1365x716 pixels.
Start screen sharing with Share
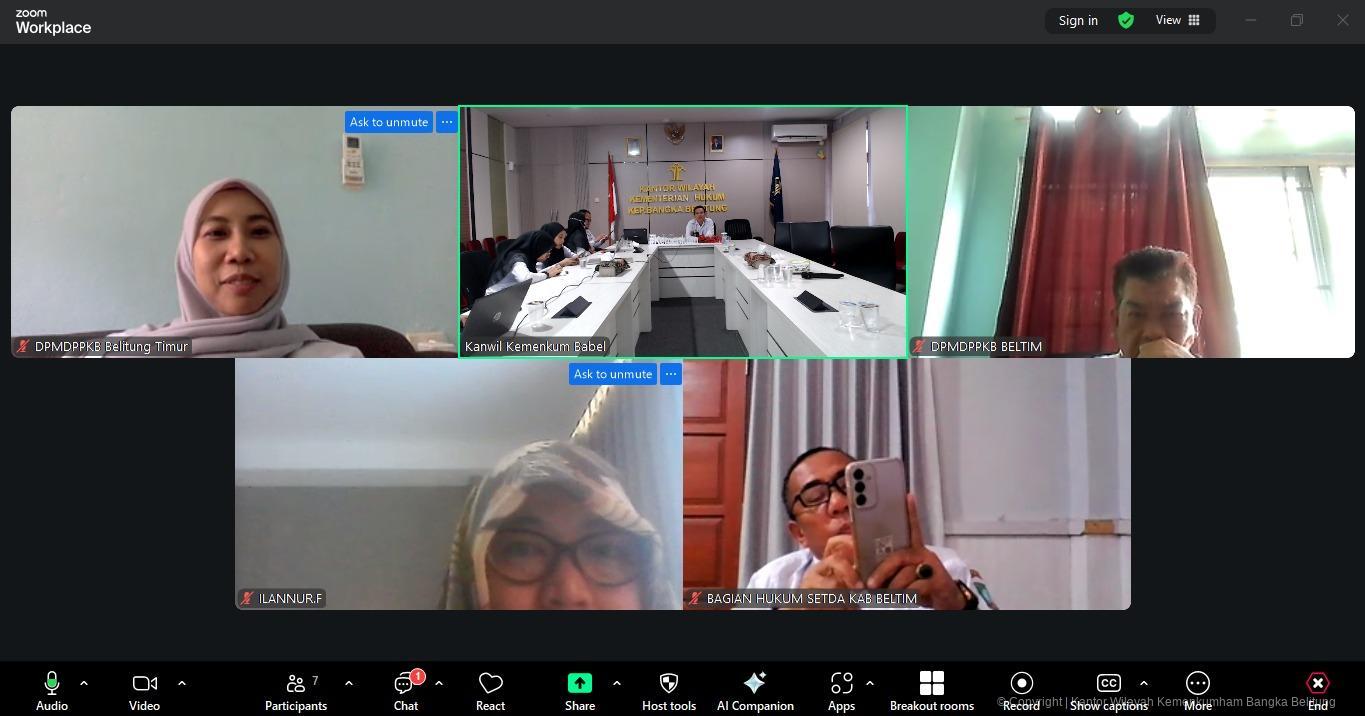[x=579, y=691]
